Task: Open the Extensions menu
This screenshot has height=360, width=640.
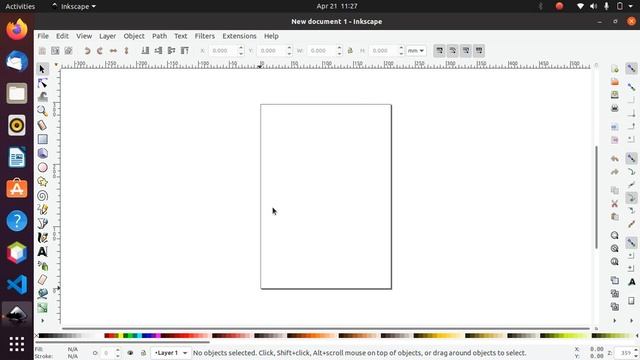Action: coord(239,36)
